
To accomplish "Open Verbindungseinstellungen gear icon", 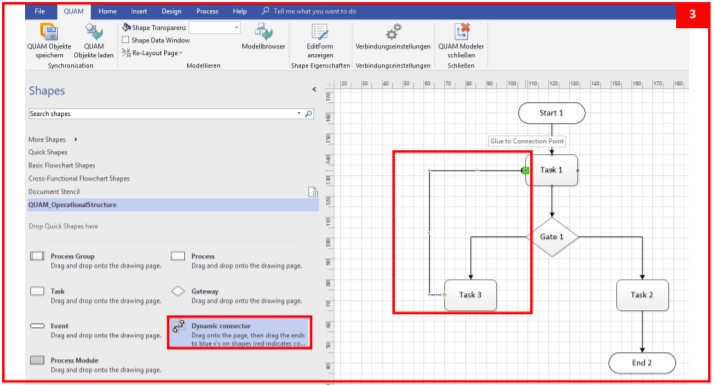I will 393,31.
